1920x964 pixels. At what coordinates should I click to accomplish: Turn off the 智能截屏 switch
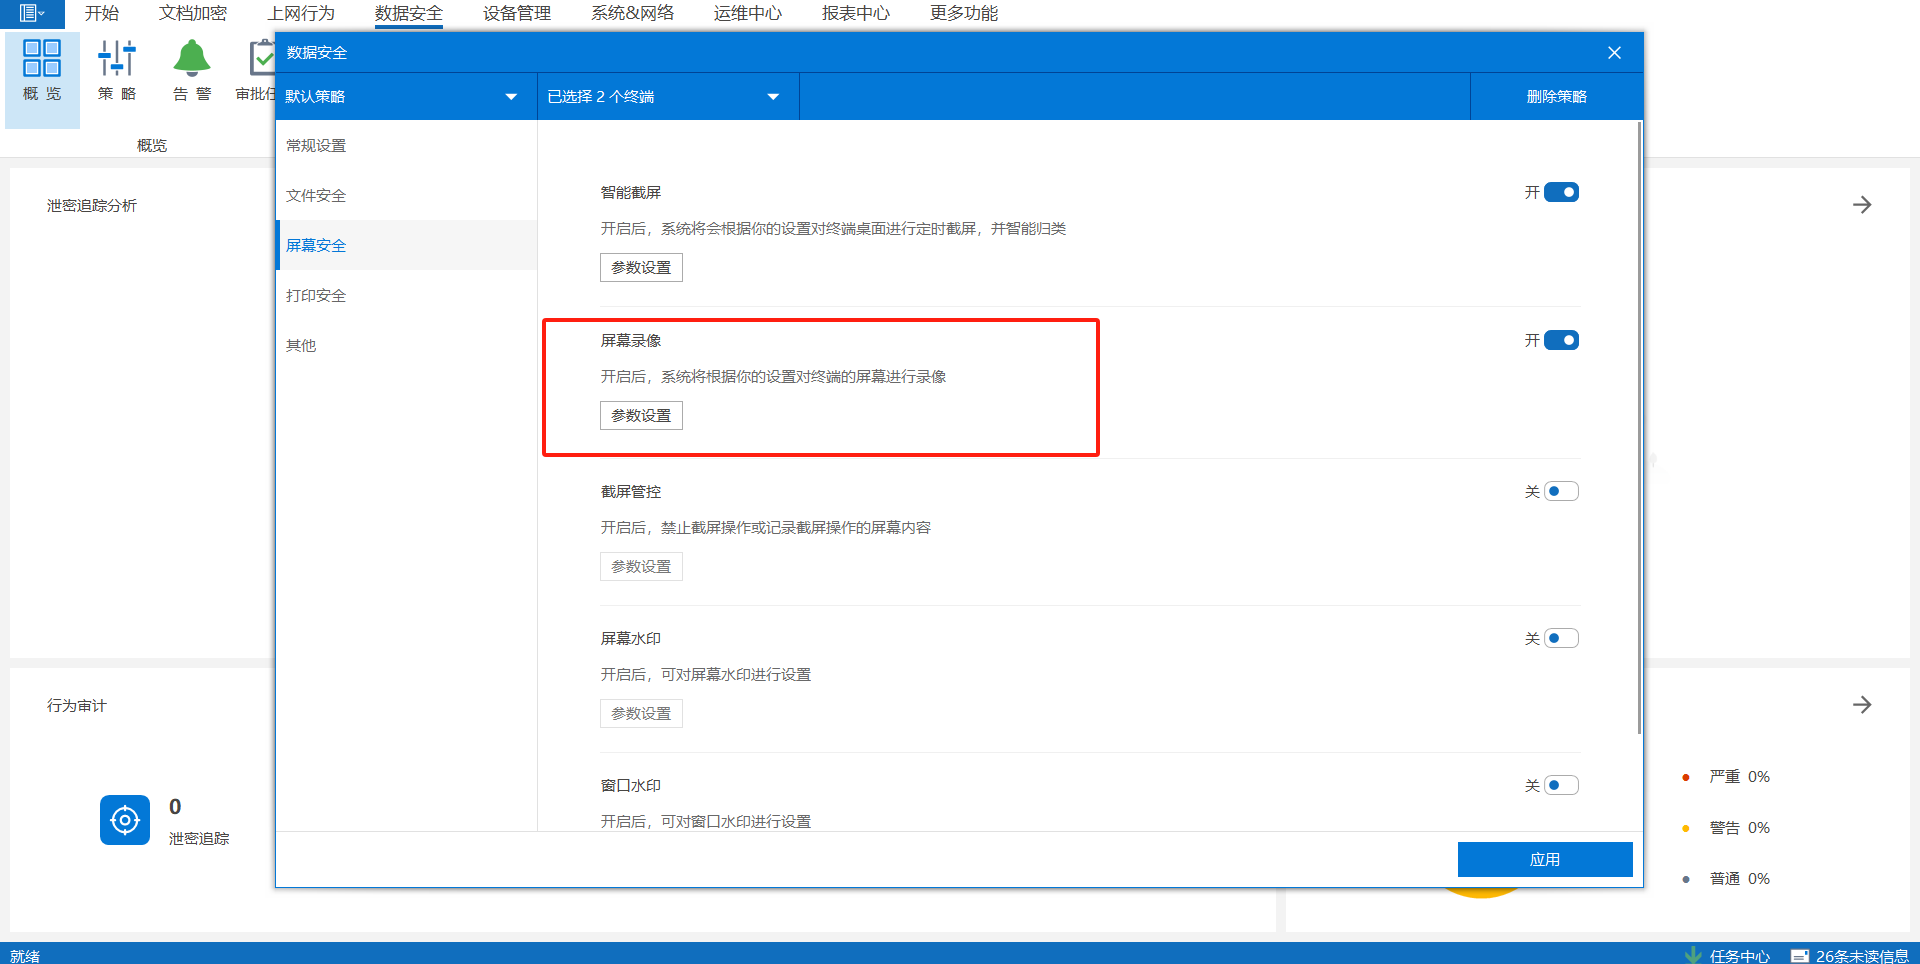pos(1561,192)
